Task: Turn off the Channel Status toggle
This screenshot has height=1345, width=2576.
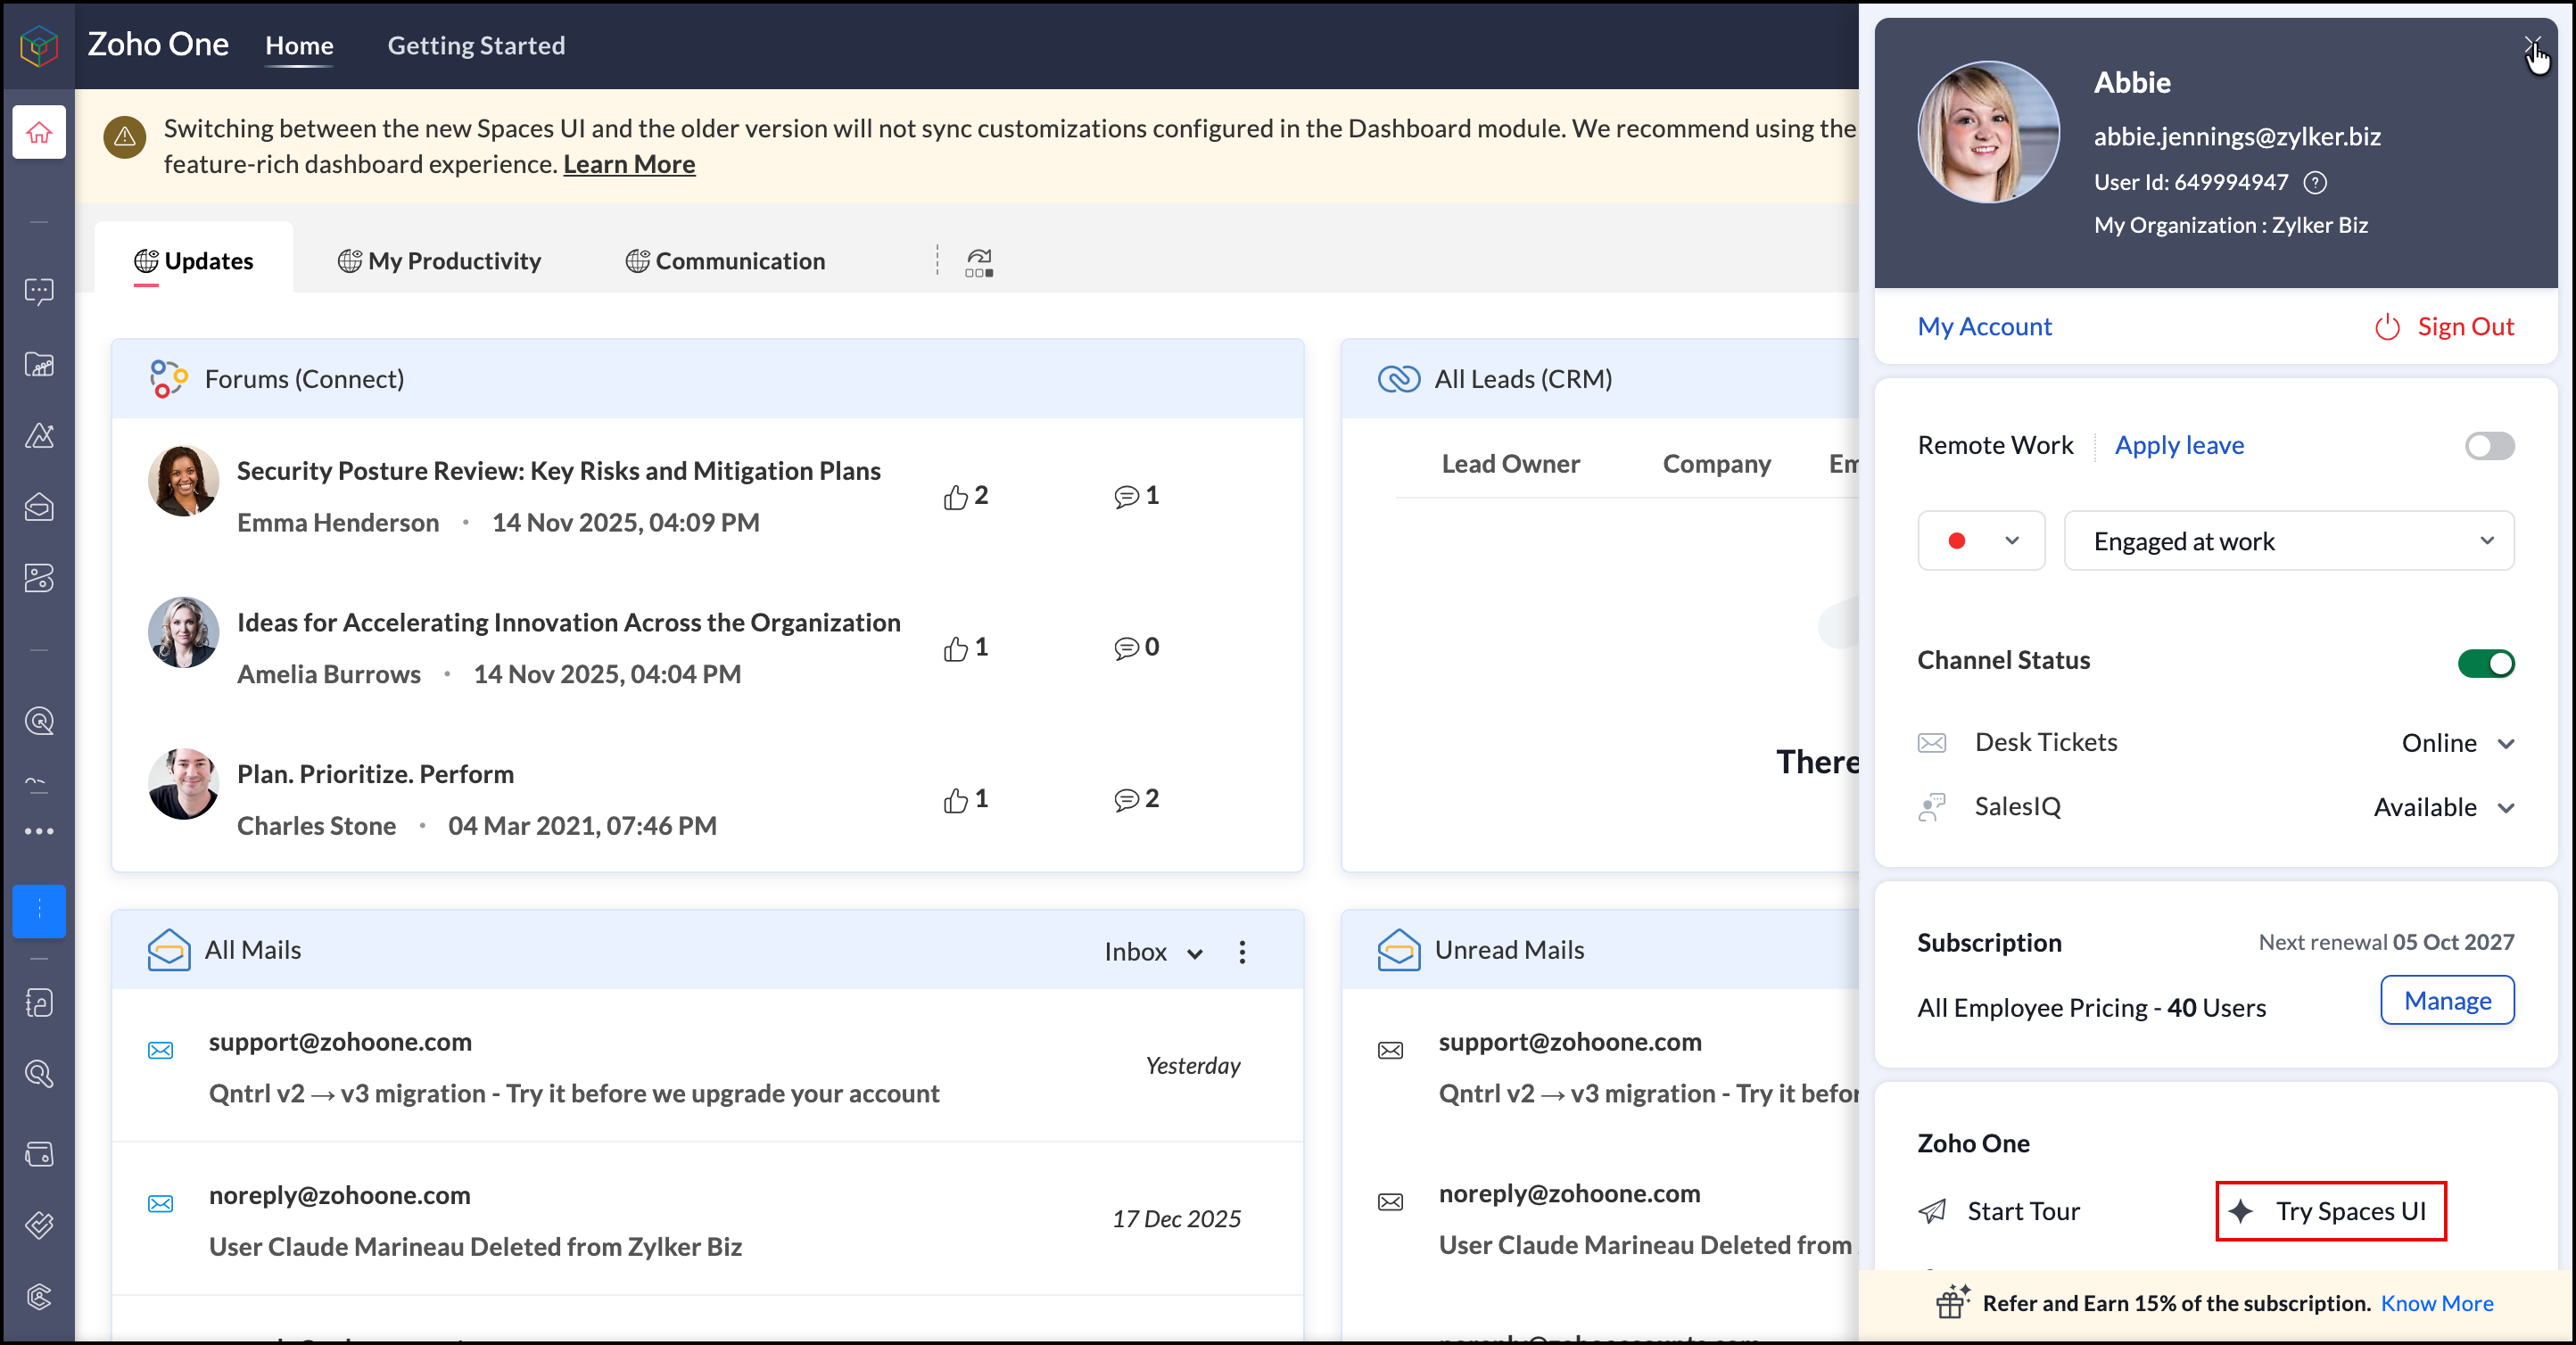Action: 2486,662
